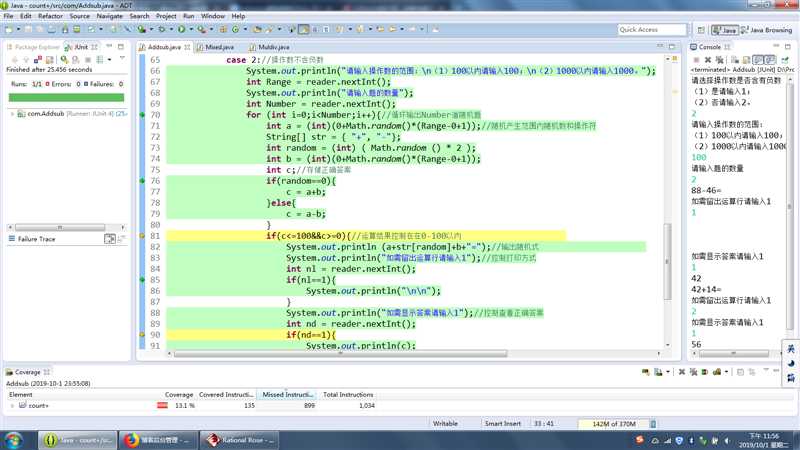Click the Total Instructions column header

tap(348, 394)
